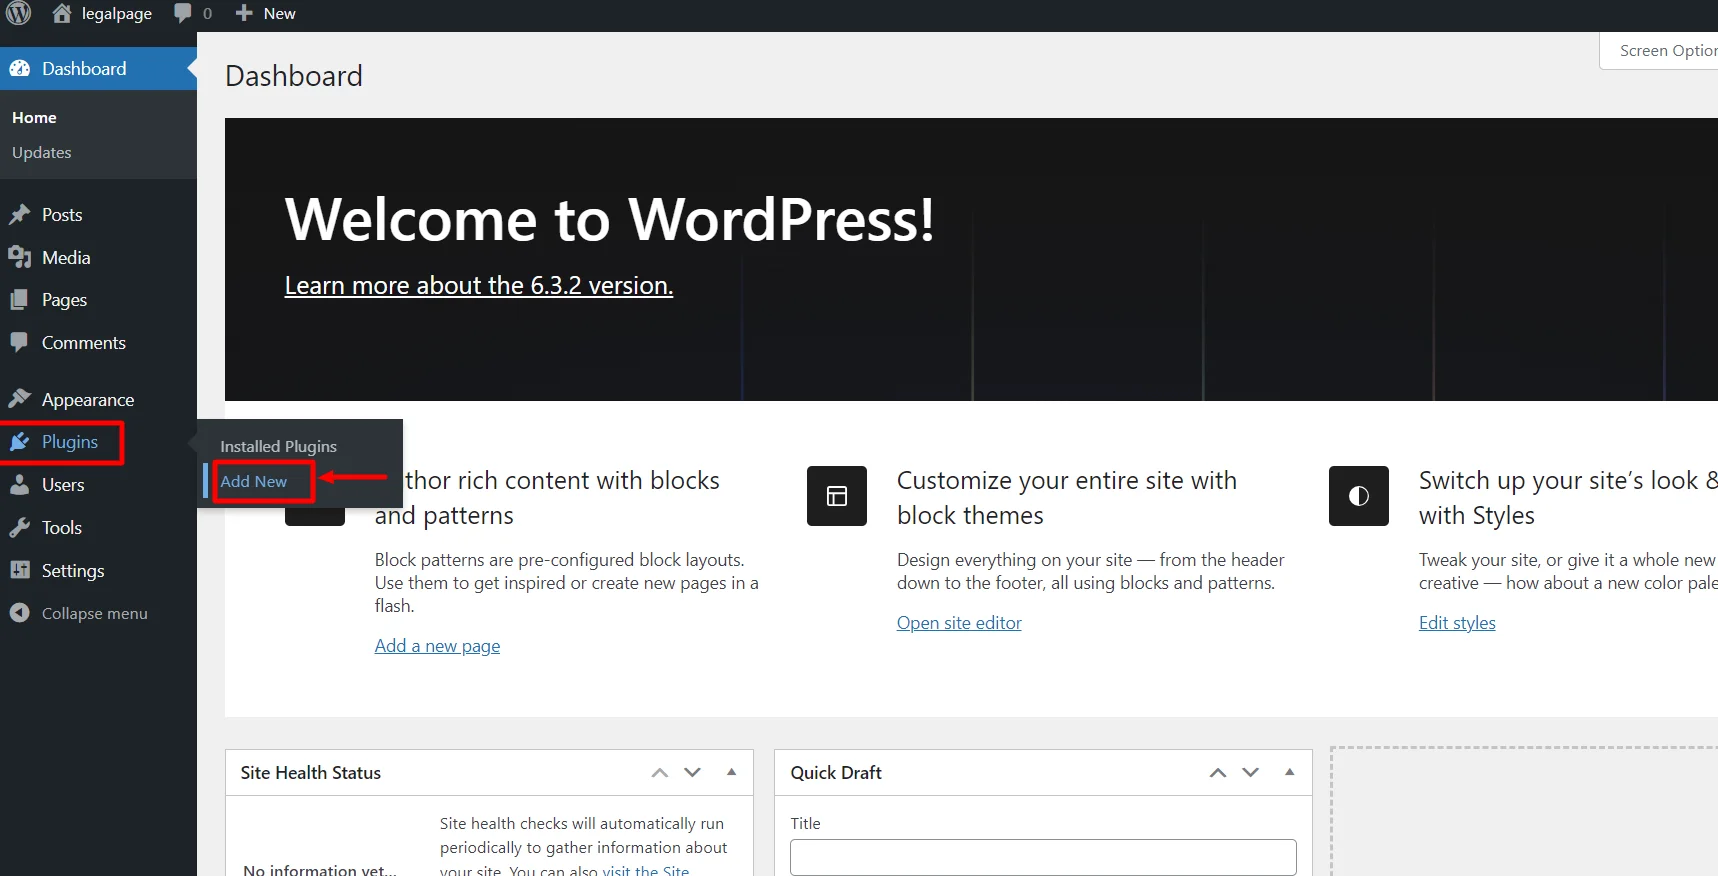Click the Add a new page link

pyautogui.click(x=437, y=646)
